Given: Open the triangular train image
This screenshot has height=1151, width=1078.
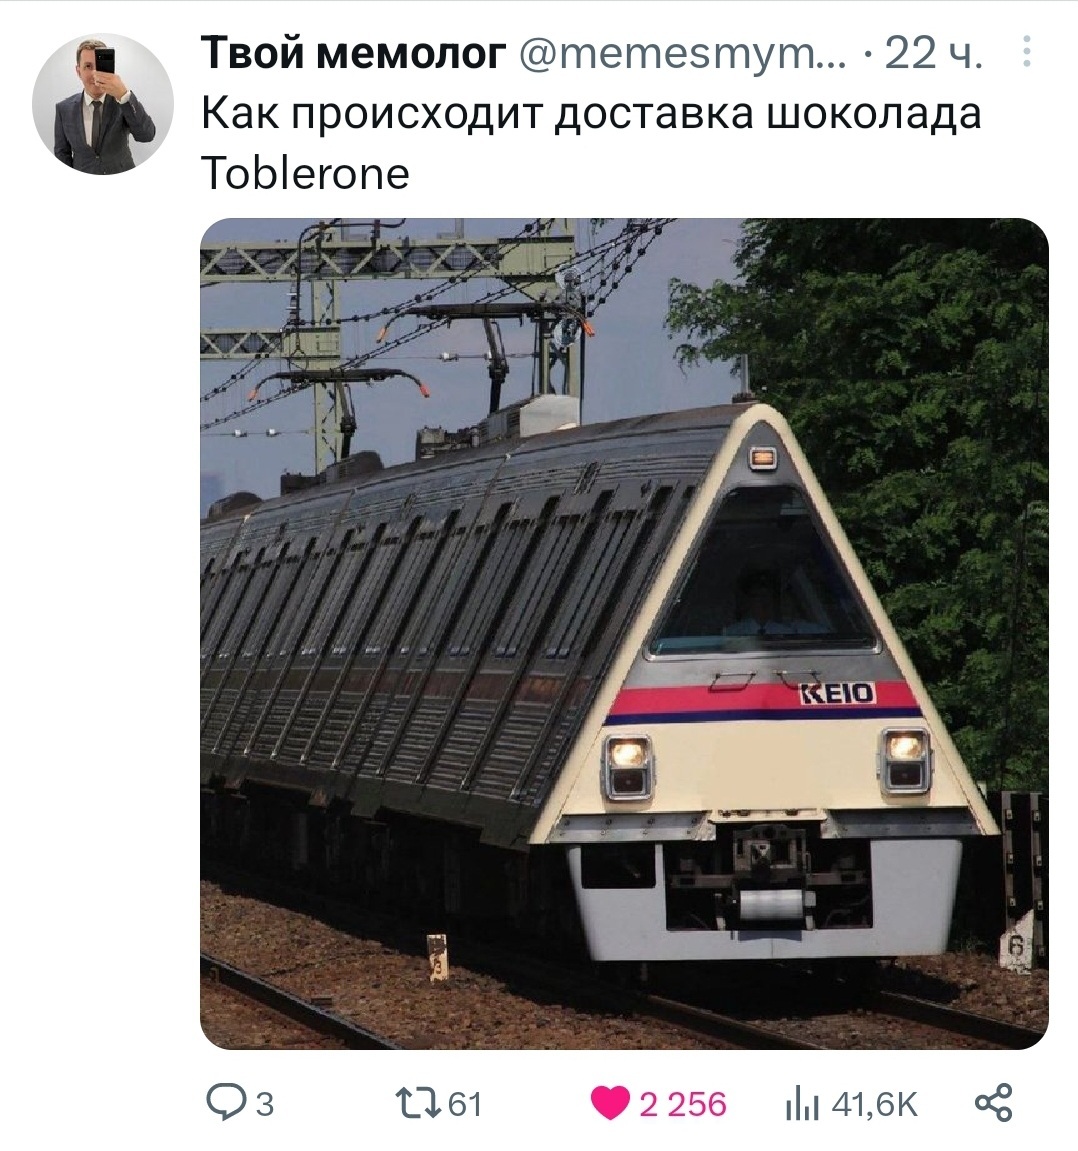Looking at the screenshot, I should tap(624, 633).
